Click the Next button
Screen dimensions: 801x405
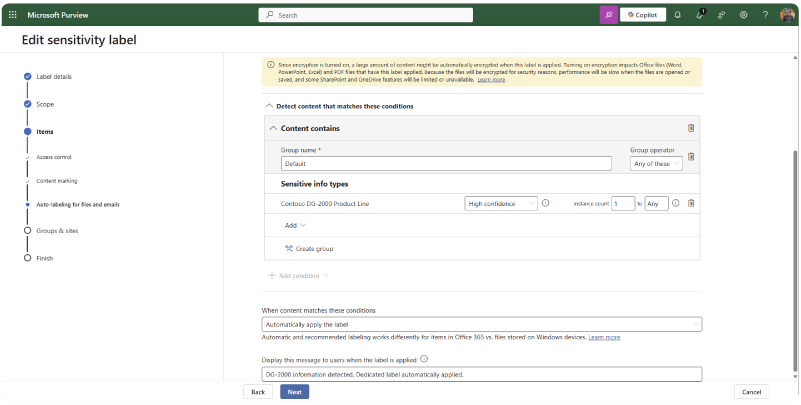pyautogui.click(x=294, y=392)
